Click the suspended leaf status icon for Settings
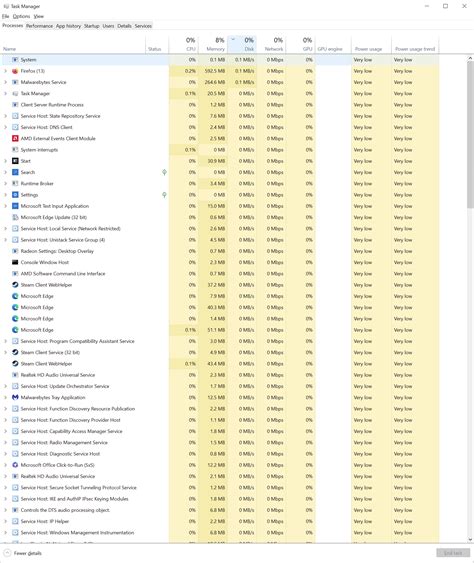This screenshot has height=563, width=474. point(164,195)
